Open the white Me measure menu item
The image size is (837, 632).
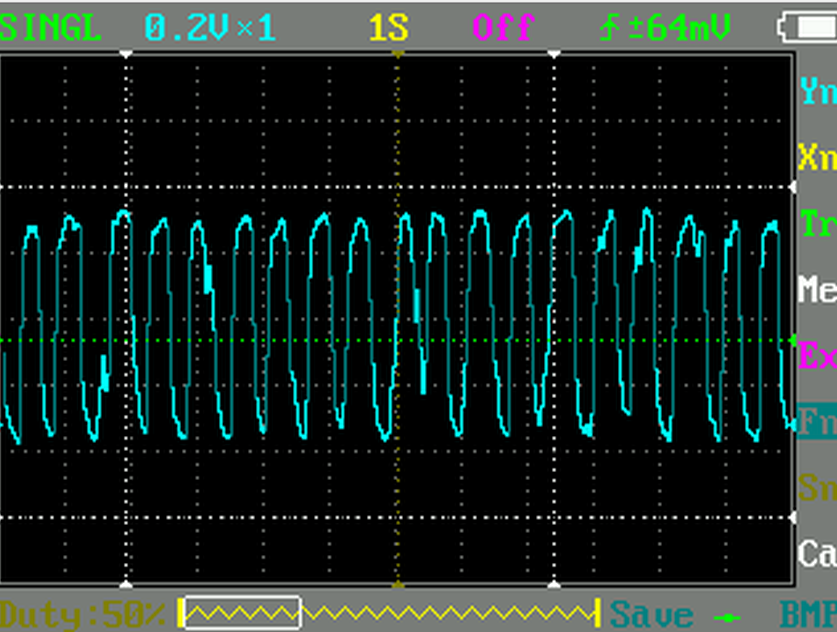(818, 289)
